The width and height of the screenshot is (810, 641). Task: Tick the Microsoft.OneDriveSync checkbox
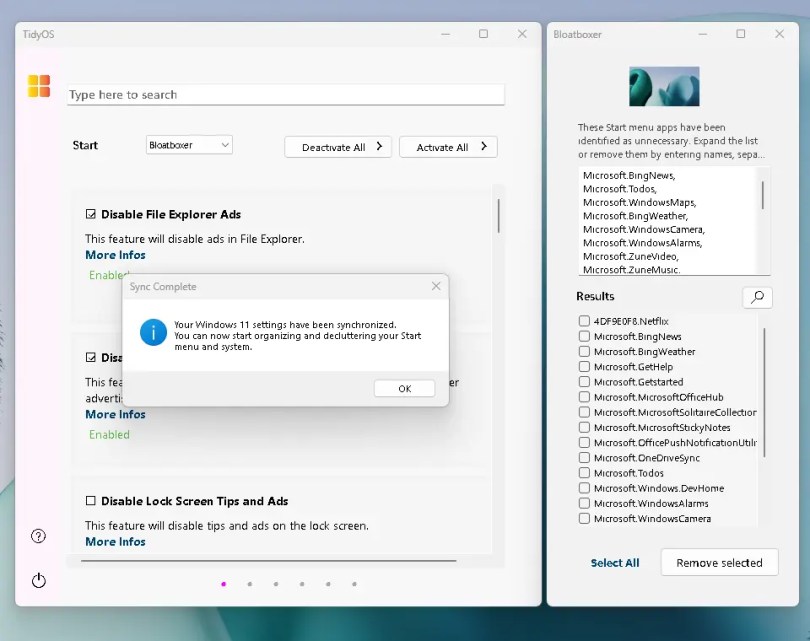click(584, 458)
